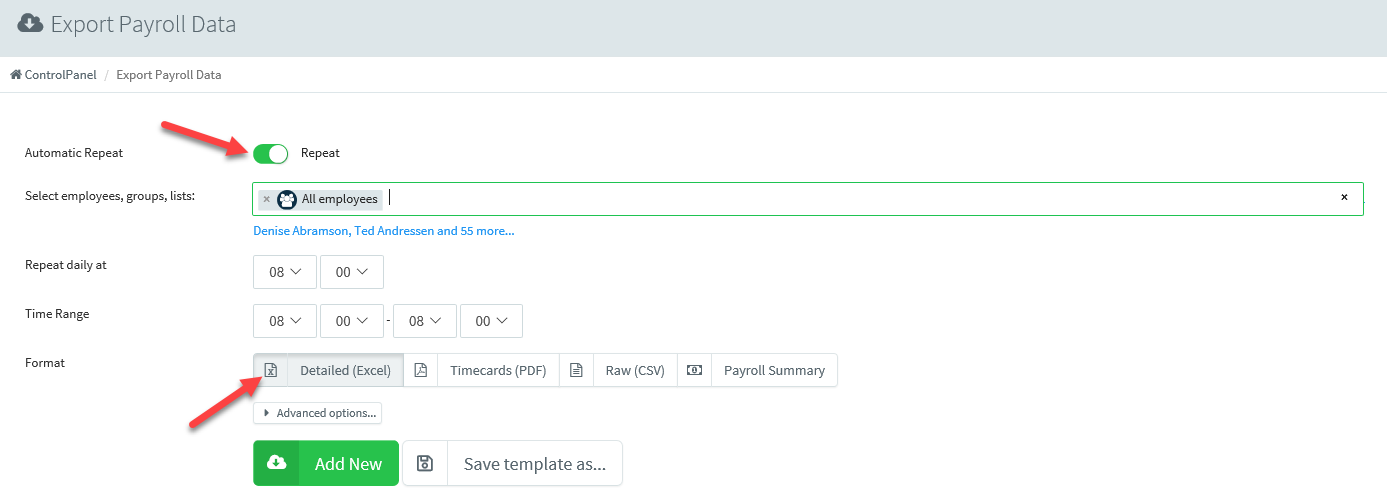This screenshot has width=1387, height=497.
Task: Select the Payroll Summary format
Action: pyautogui.click(x=774, y=370)
